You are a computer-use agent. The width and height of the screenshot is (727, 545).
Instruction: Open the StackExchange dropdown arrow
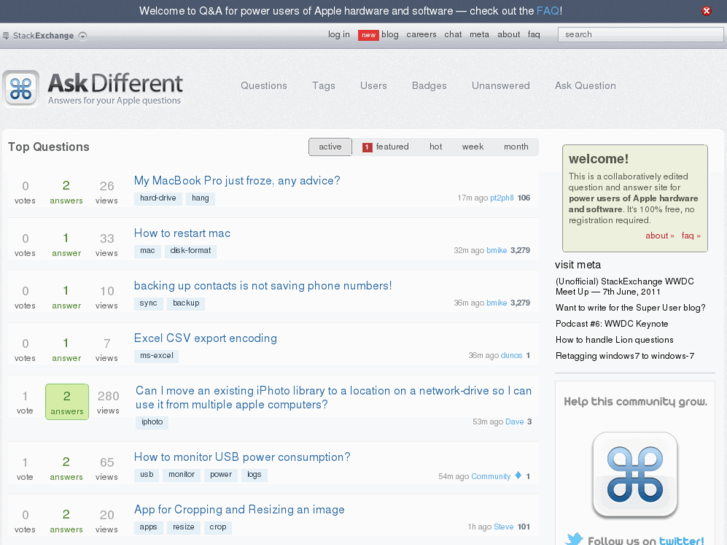click(83, 36)
